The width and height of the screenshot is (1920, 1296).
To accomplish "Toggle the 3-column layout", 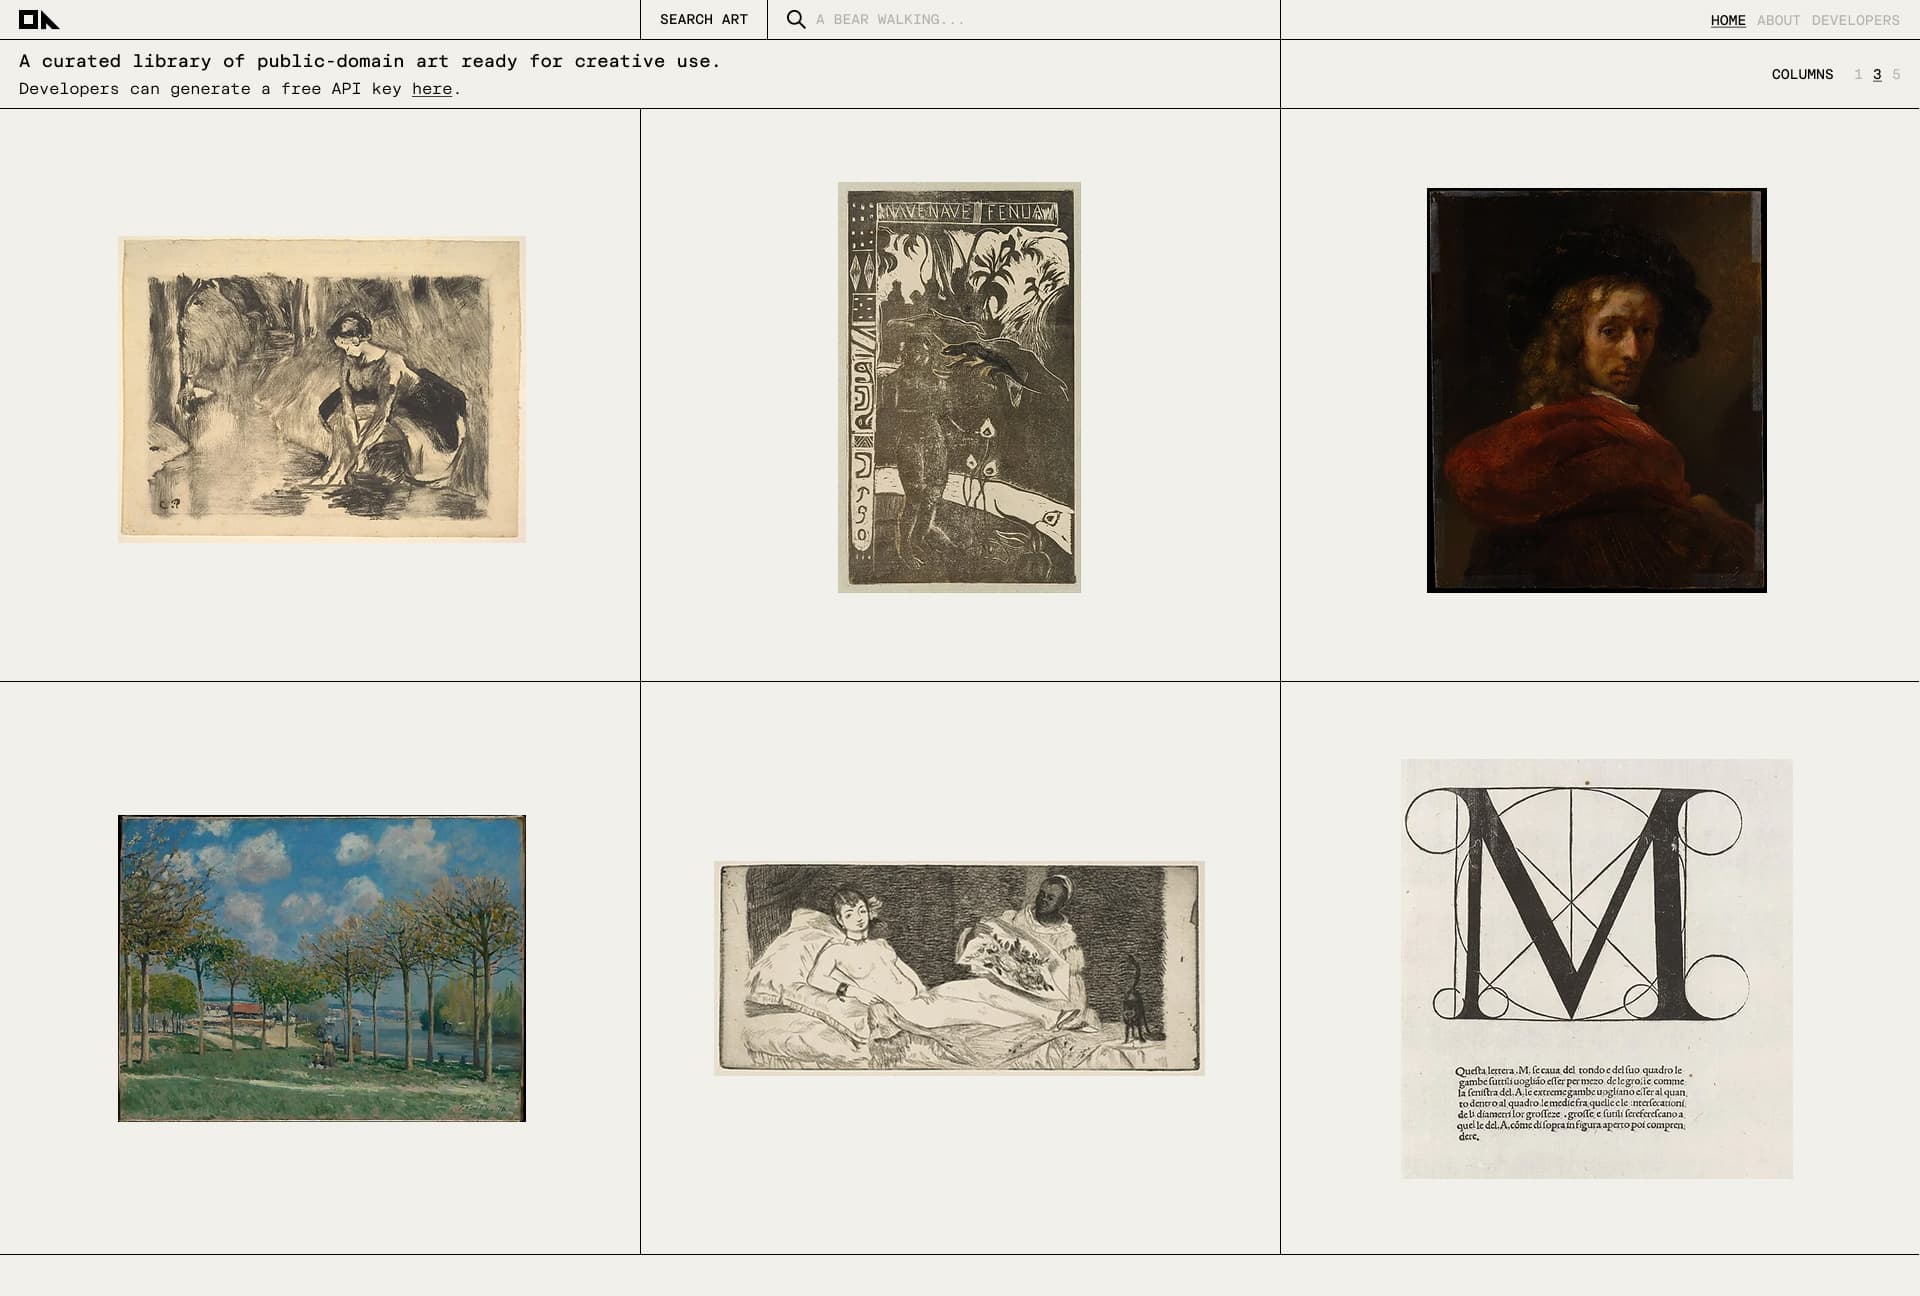I will click(x=1877, y=74).
